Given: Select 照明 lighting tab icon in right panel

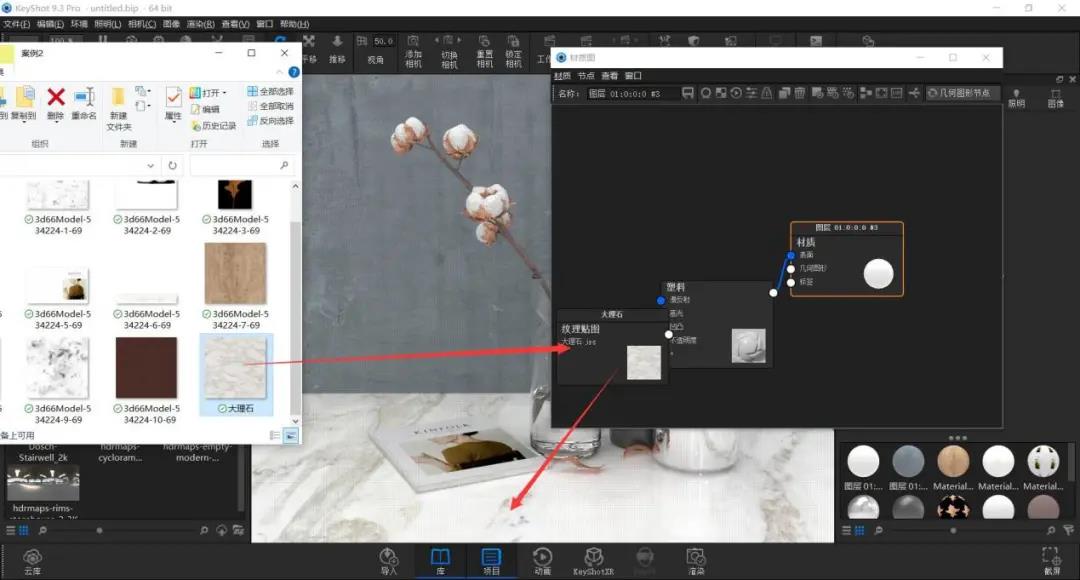Looking at the screenshot, I should pyautogui.click(x=1016, y=98).
